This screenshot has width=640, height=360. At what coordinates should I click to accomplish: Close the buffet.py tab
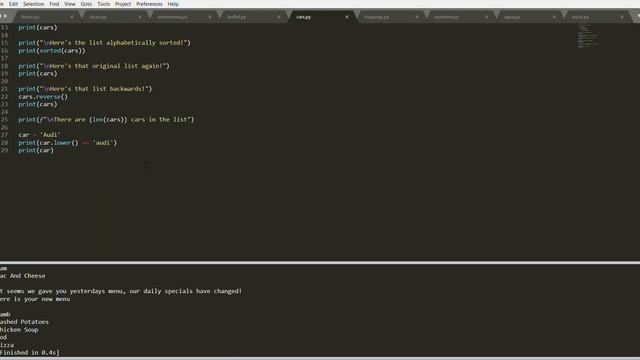click(279, 17)
